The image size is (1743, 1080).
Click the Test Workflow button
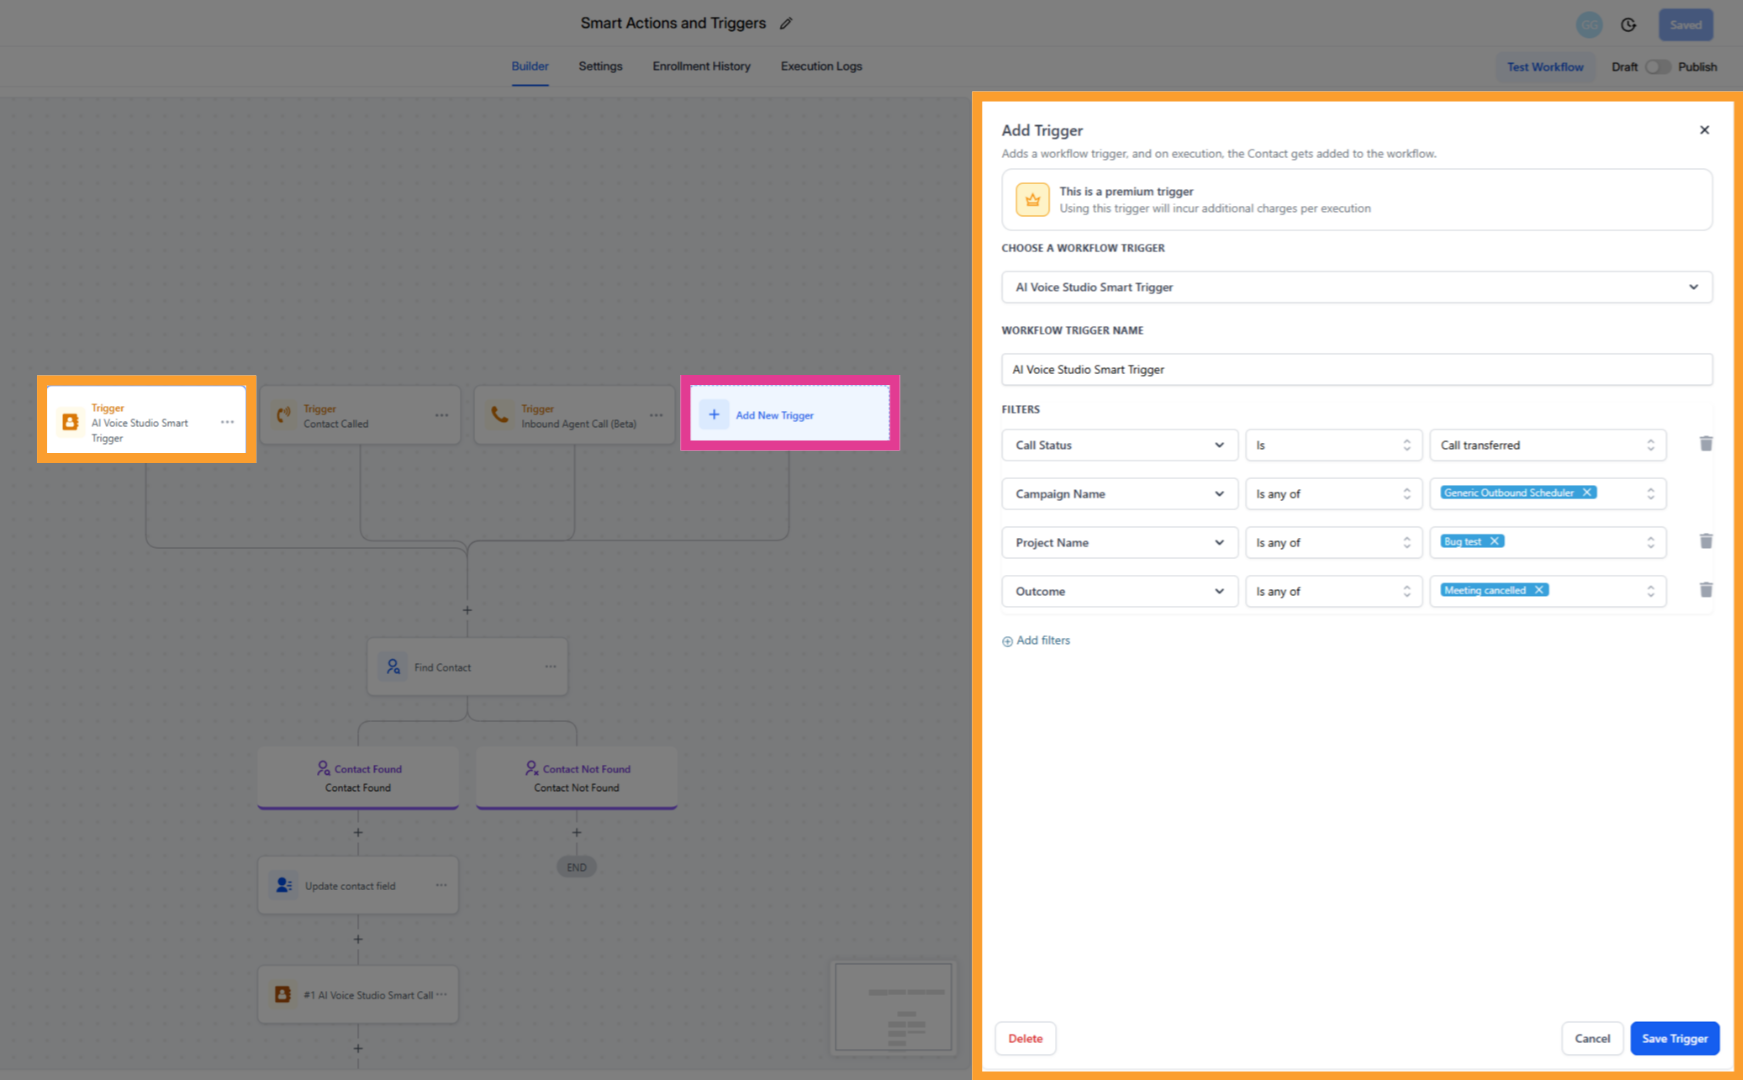pos(1545,67)
